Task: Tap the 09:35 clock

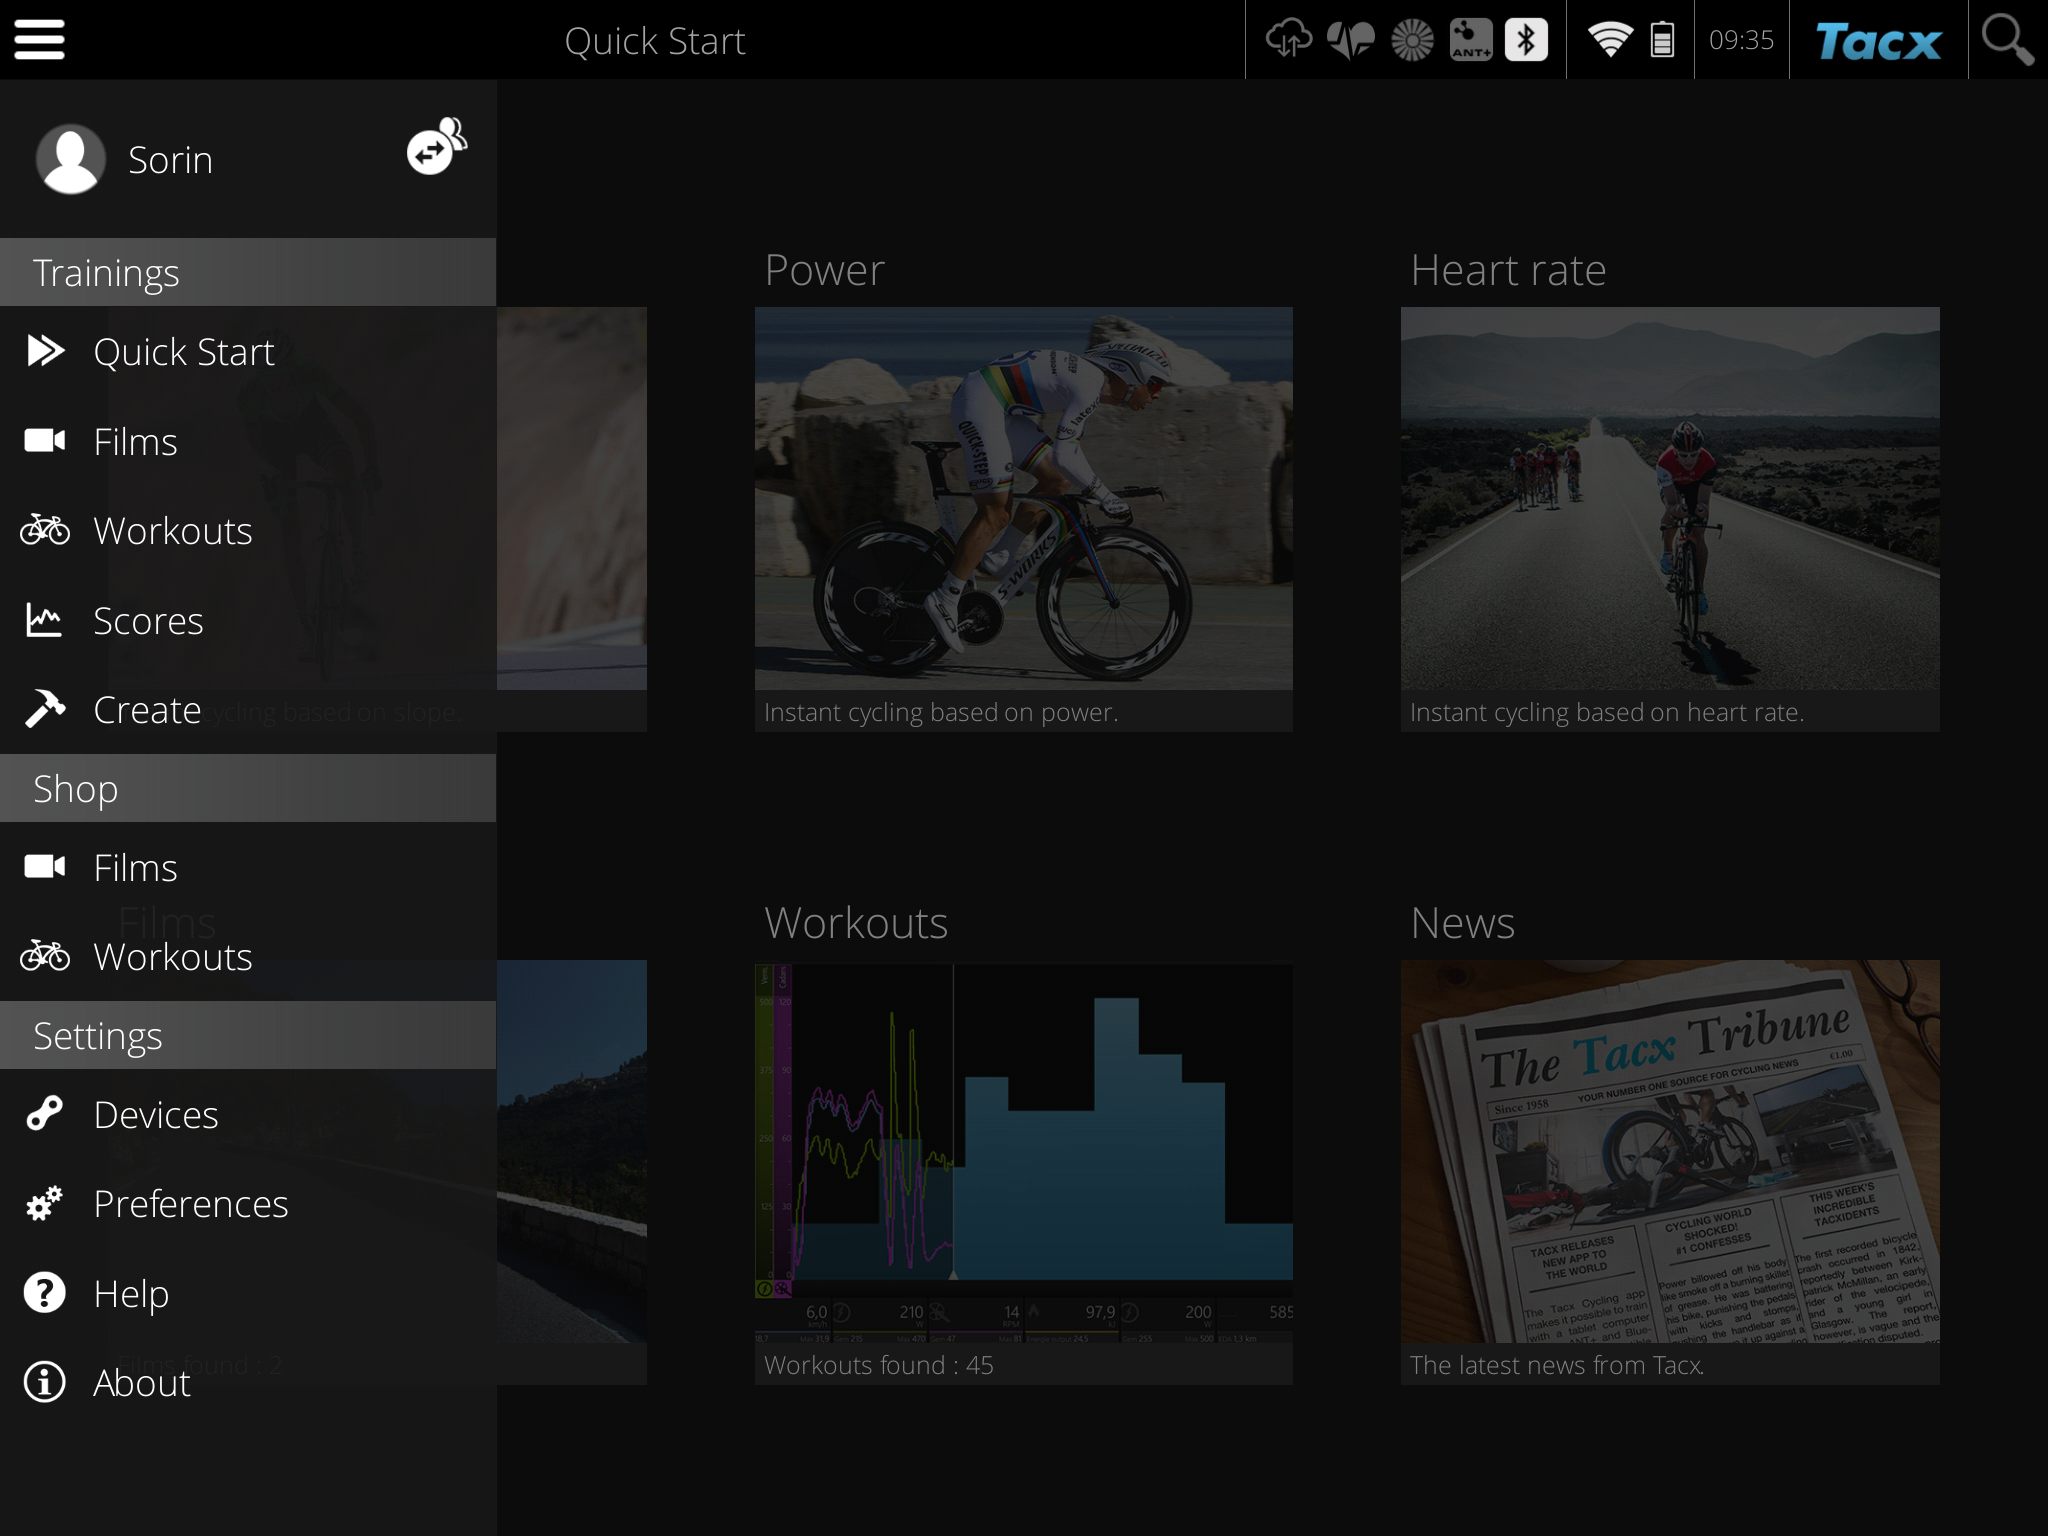Action: [x=1741, y=40]
